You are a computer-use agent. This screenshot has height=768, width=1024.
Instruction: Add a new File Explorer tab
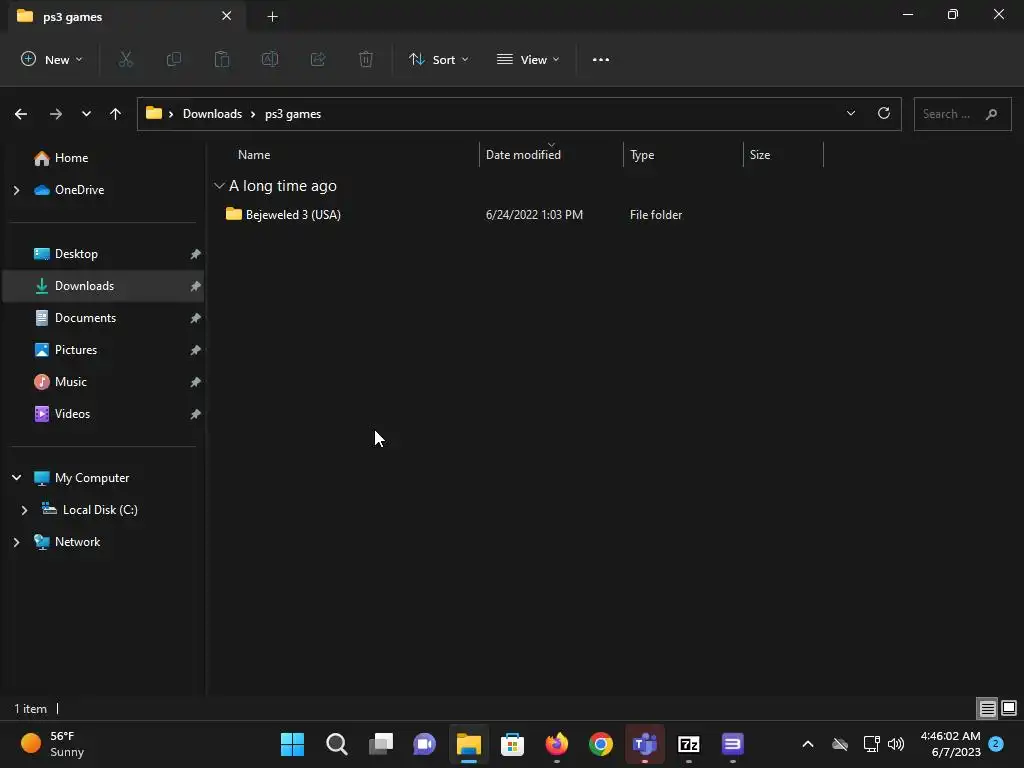pyautogui.click(x=272, y=16)
